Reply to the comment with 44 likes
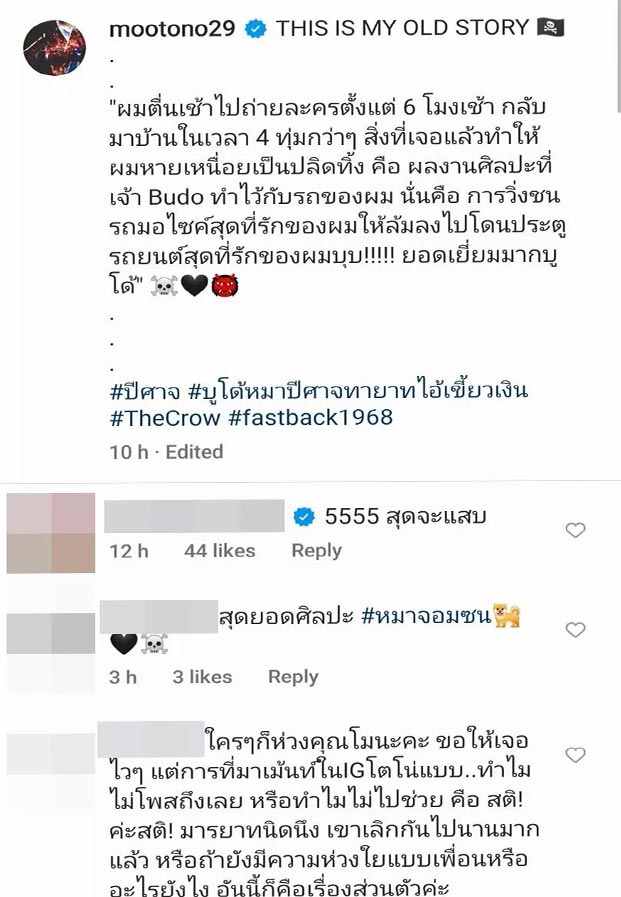 click(316, 550)
